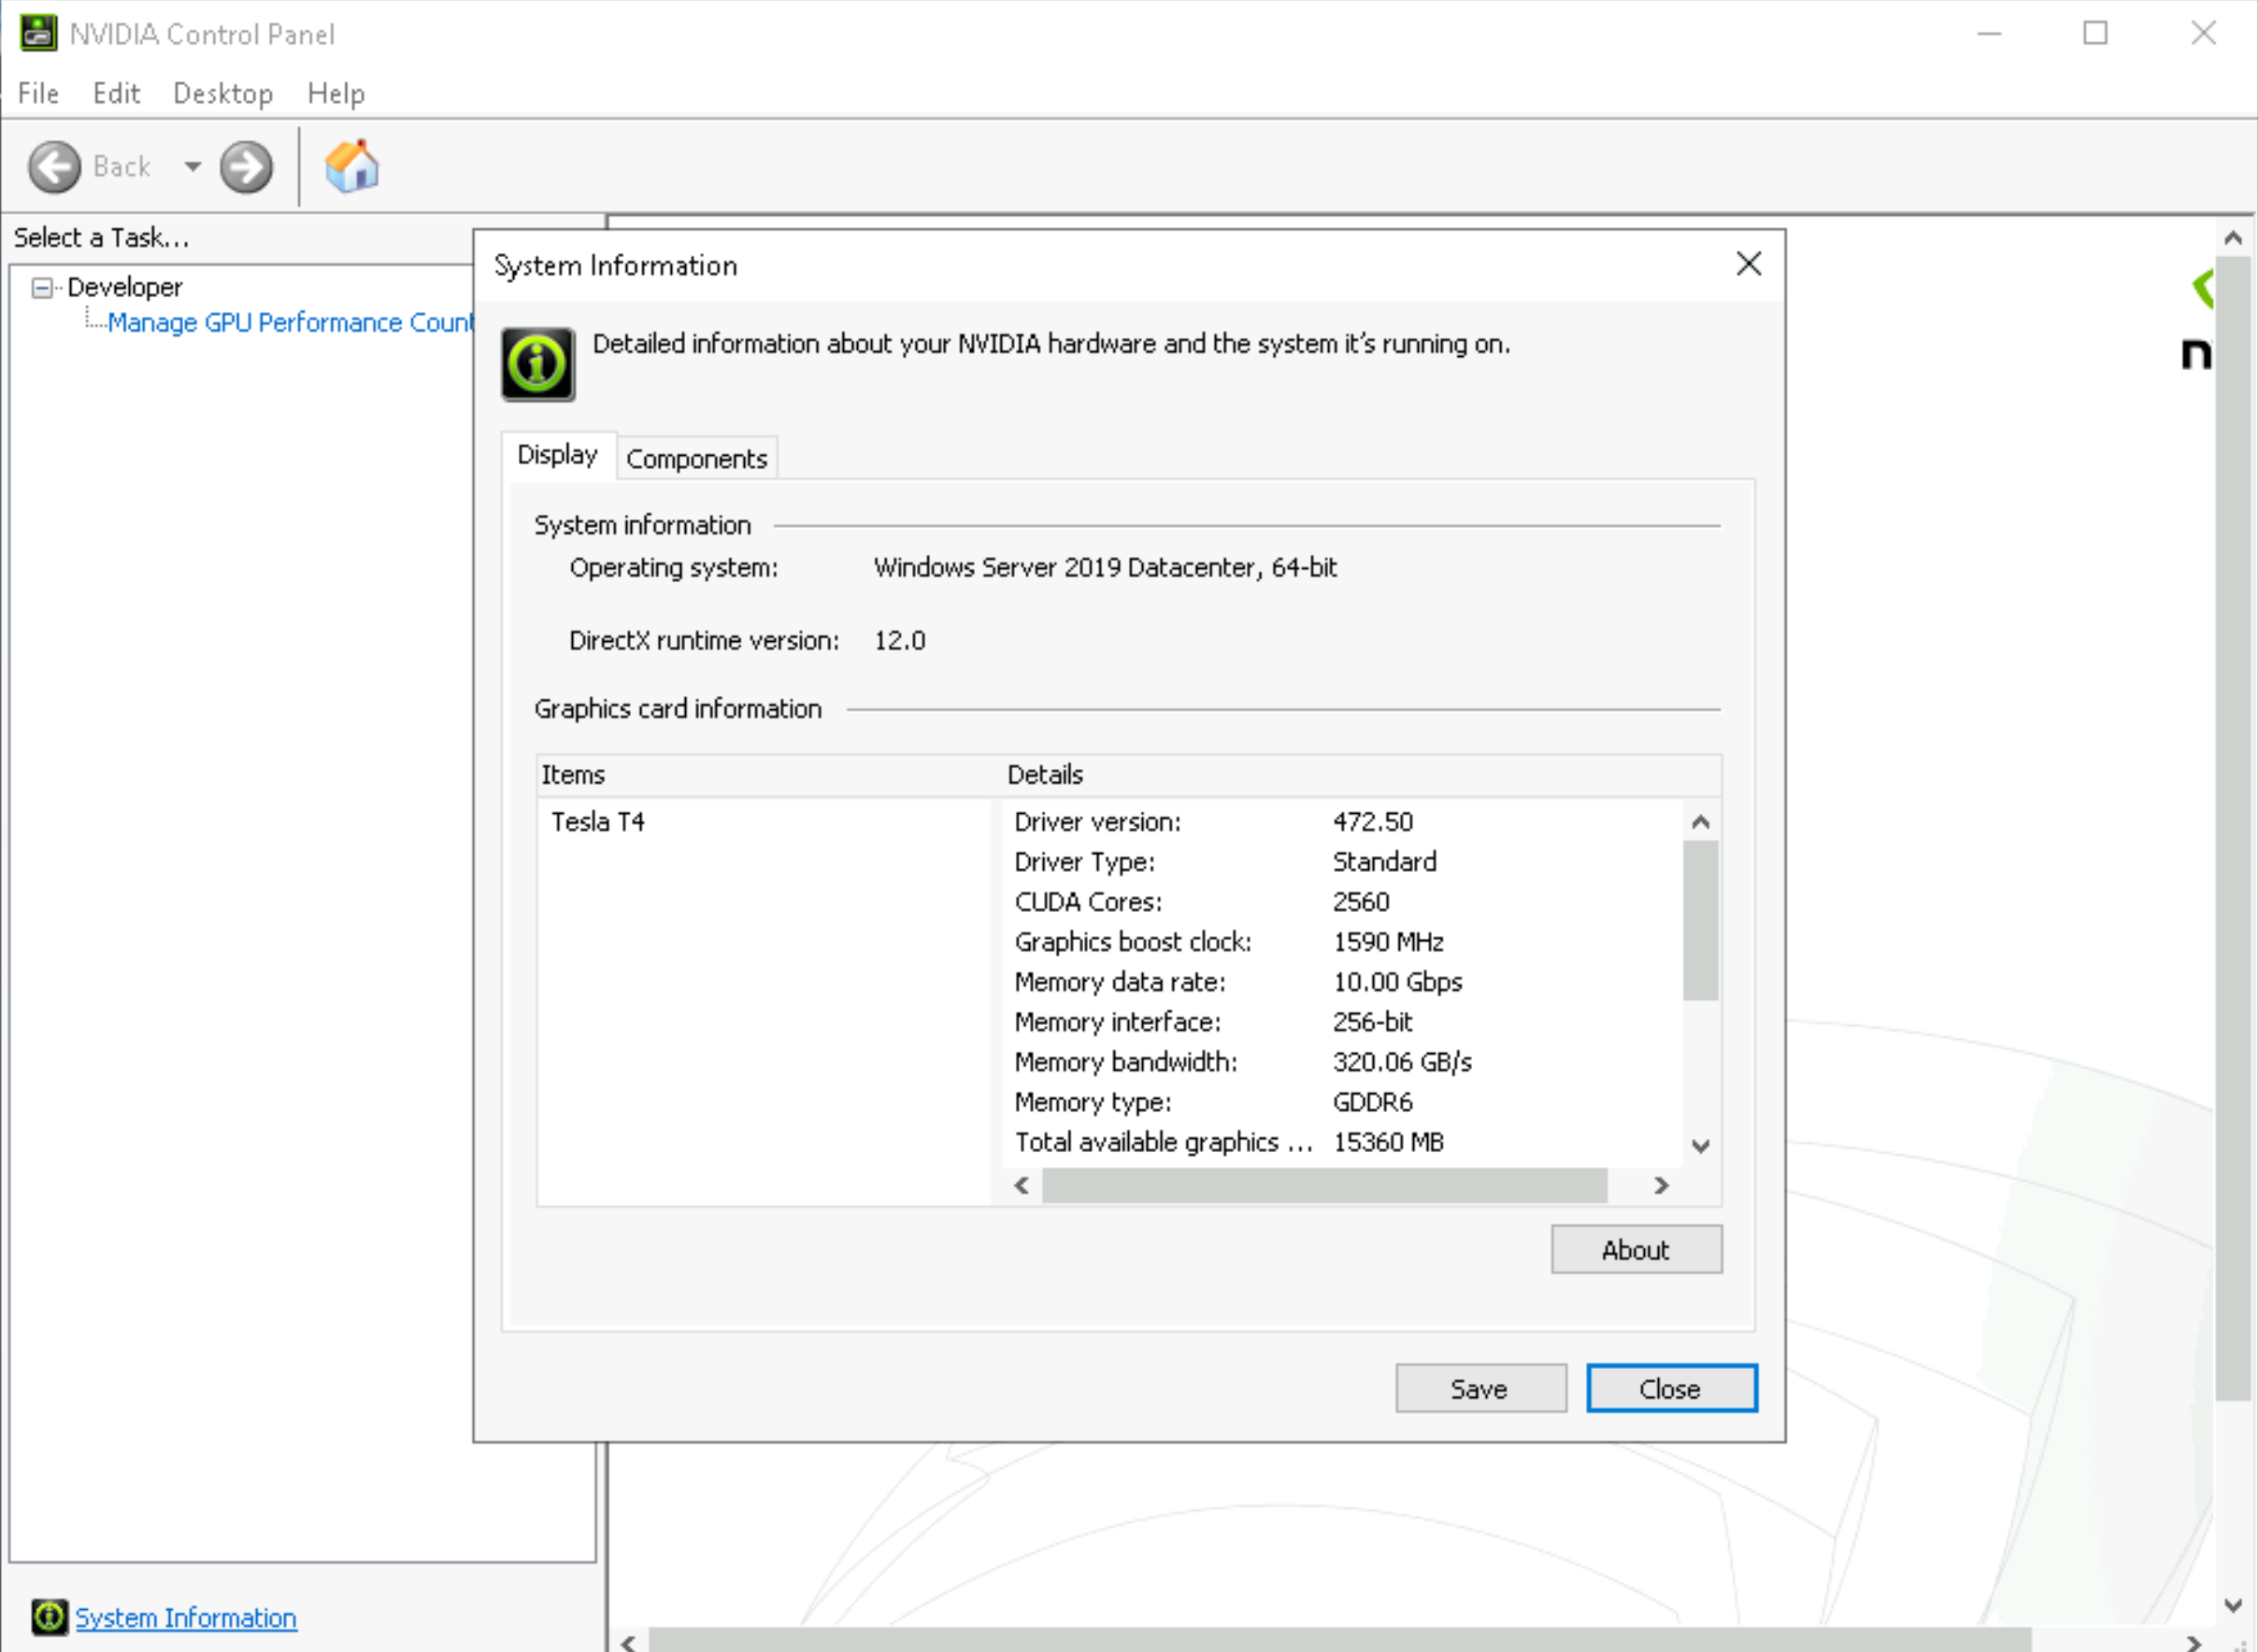Screen dimensions: 2258x1652
Task: Click Details list scroll up arrow
Action: click(x=1700, y=822)
